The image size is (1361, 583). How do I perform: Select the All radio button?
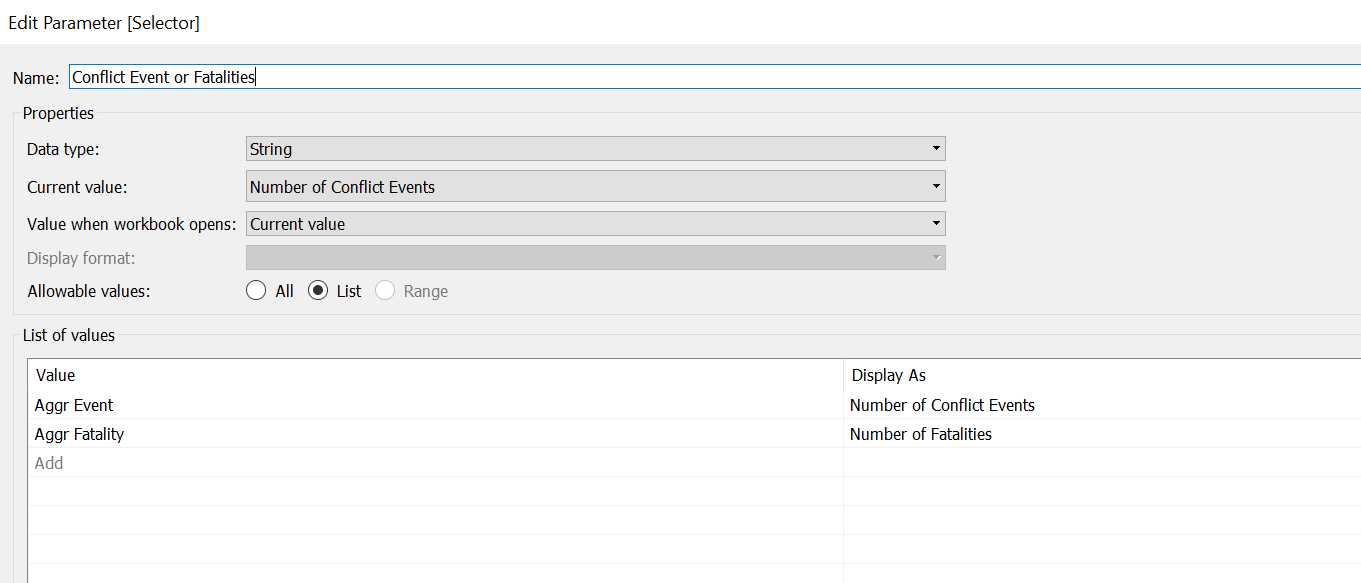pos(257,291)
